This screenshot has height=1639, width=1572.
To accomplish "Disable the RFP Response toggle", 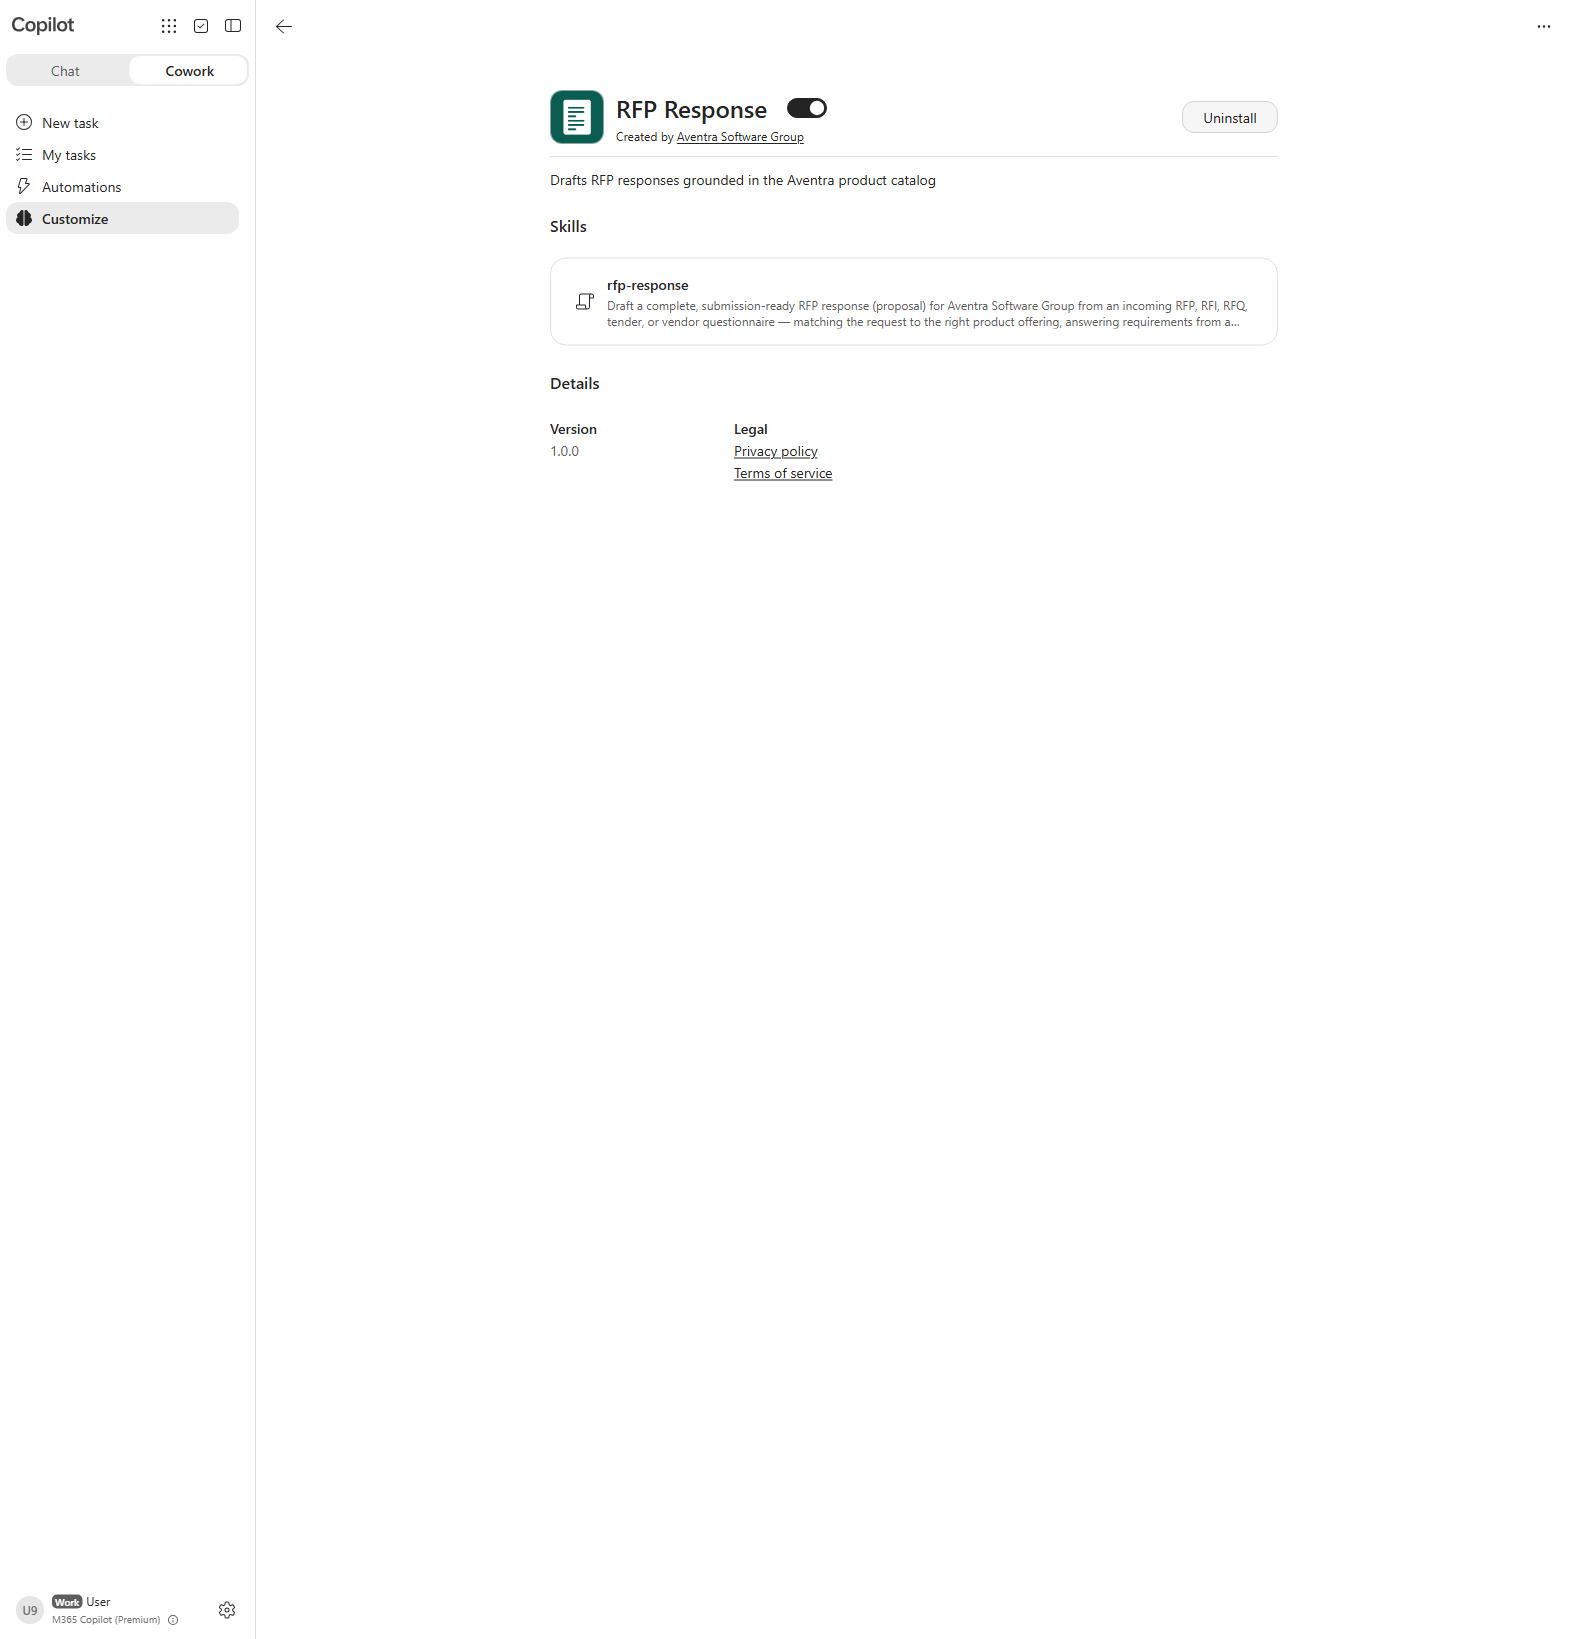I will point(807,108).
